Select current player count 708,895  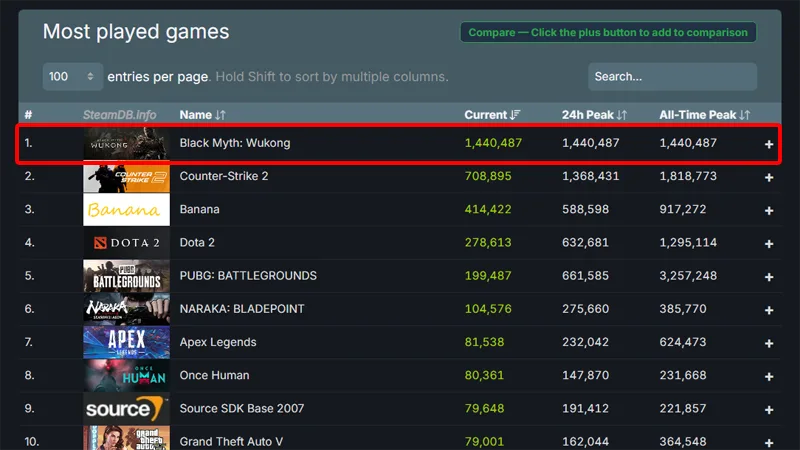[x=488, y=176]
